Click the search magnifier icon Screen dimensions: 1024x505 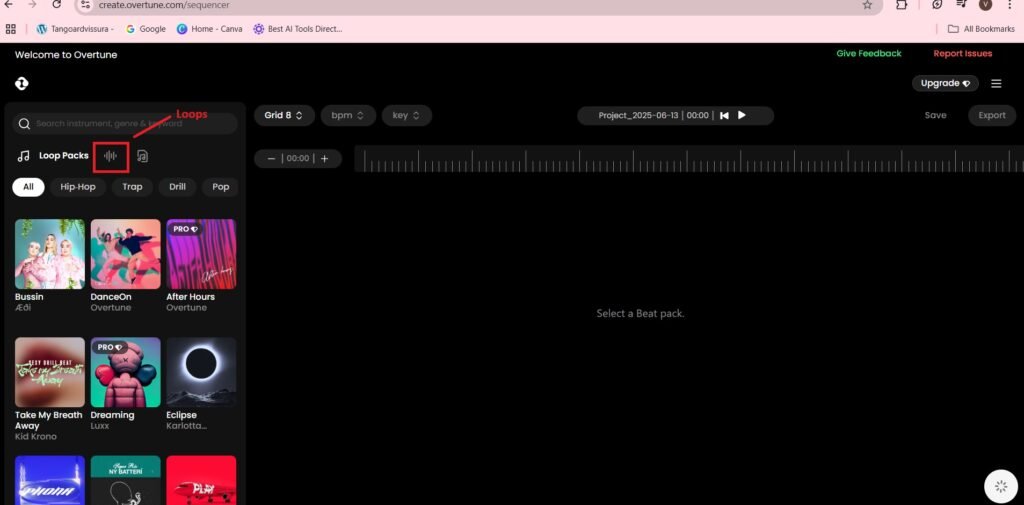(x=25, y=124)
